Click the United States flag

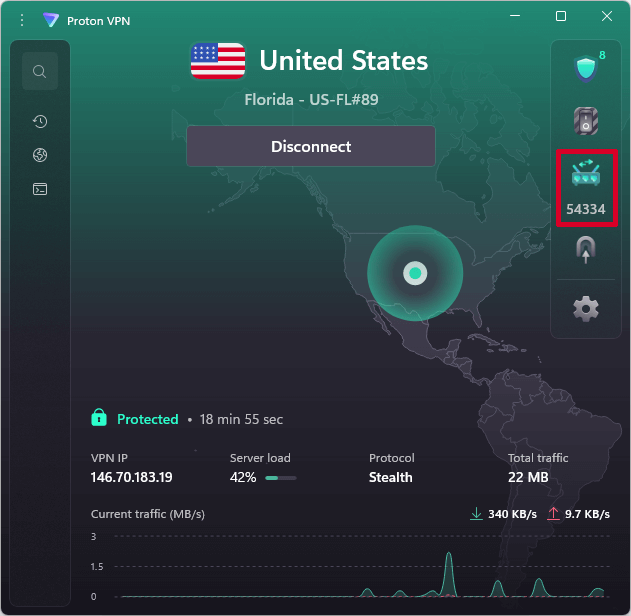218,61
